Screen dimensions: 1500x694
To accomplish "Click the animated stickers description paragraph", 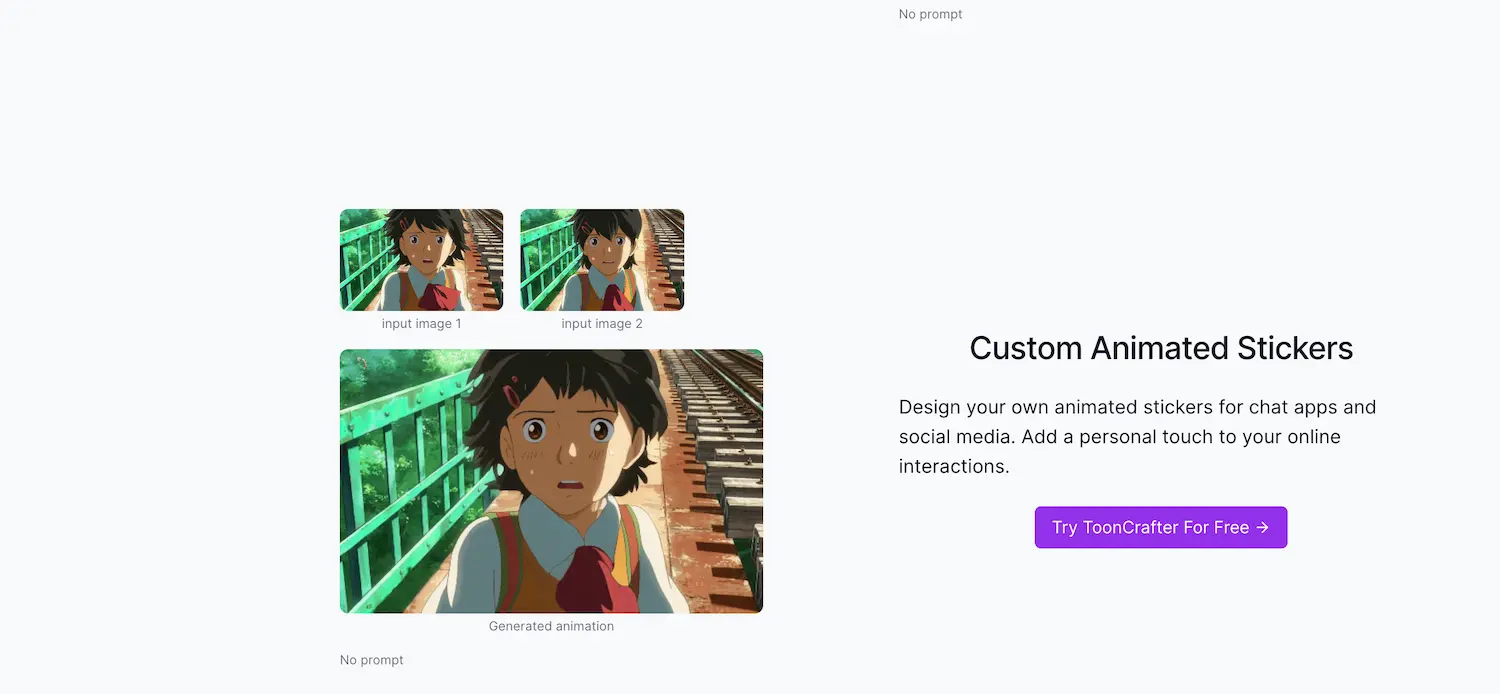I will pyautogui.click(x=1137, y=436).
